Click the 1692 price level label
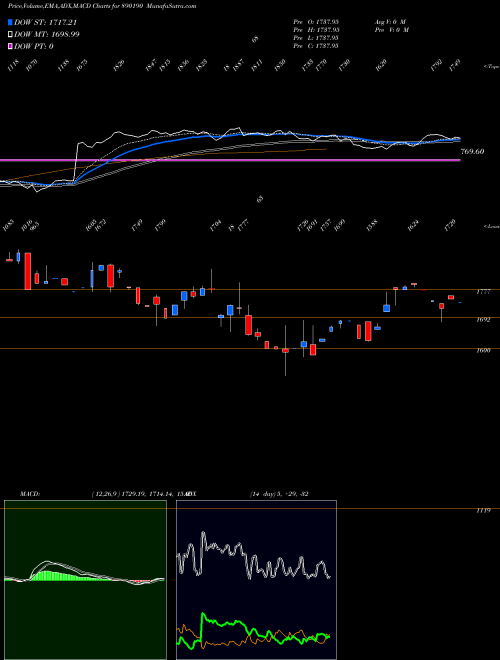This screenshot has height=660, width=500. click(483, 320)
